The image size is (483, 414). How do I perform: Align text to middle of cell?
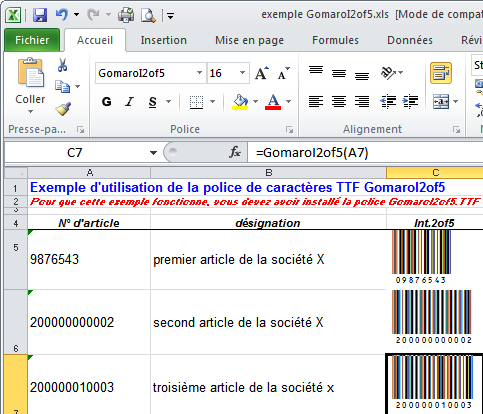[339, 73]
